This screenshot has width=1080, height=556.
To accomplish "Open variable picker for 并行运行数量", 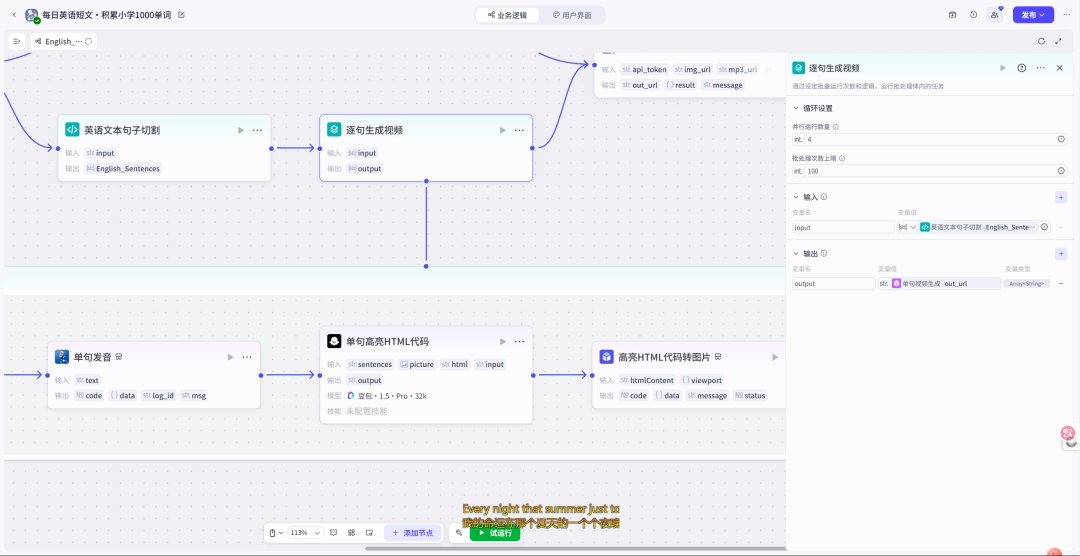I will click(x=1061, y=139).
